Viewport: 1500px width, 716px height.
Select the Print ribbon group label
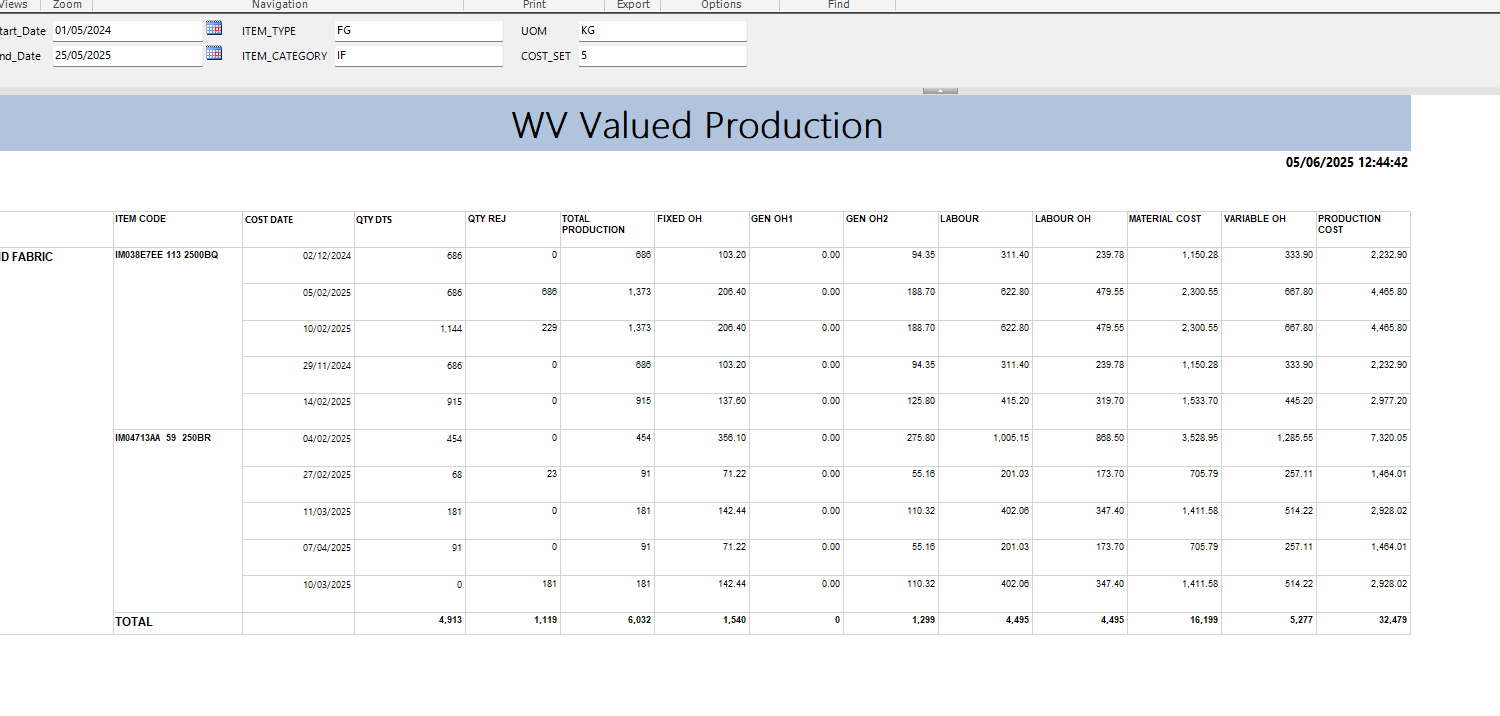tap(535, 5)
